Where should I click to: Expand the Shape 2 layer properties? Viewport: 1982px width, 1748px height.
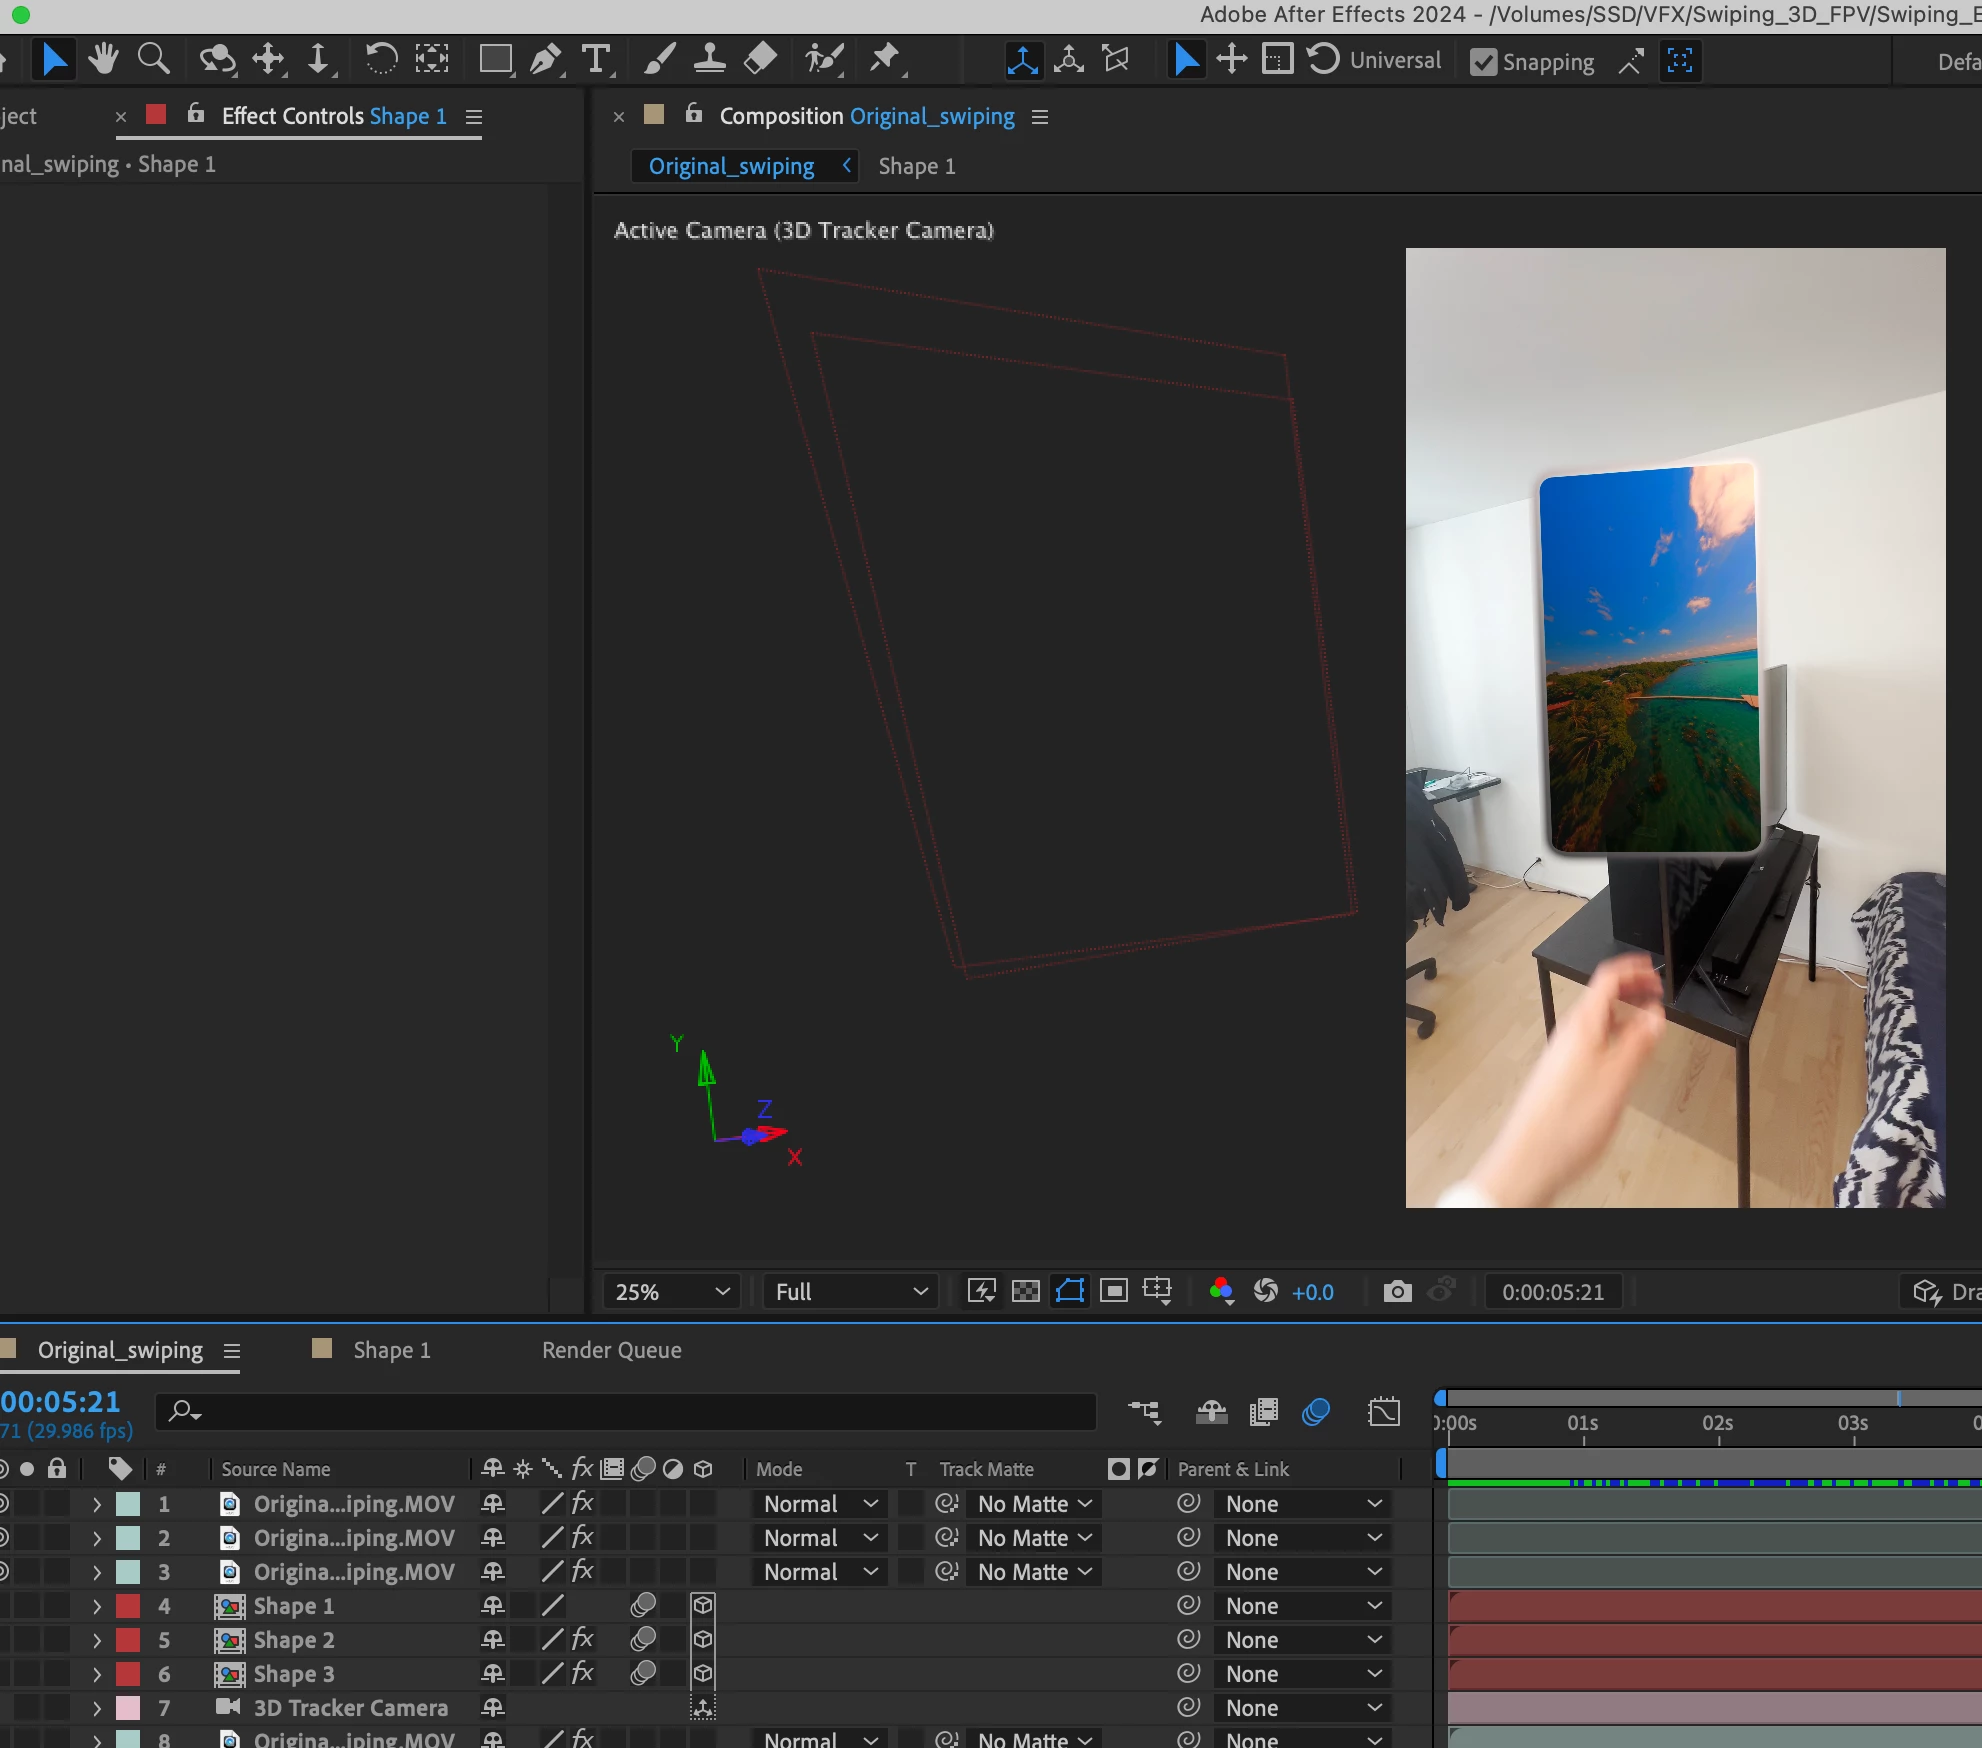click(x=97, y=1640)
